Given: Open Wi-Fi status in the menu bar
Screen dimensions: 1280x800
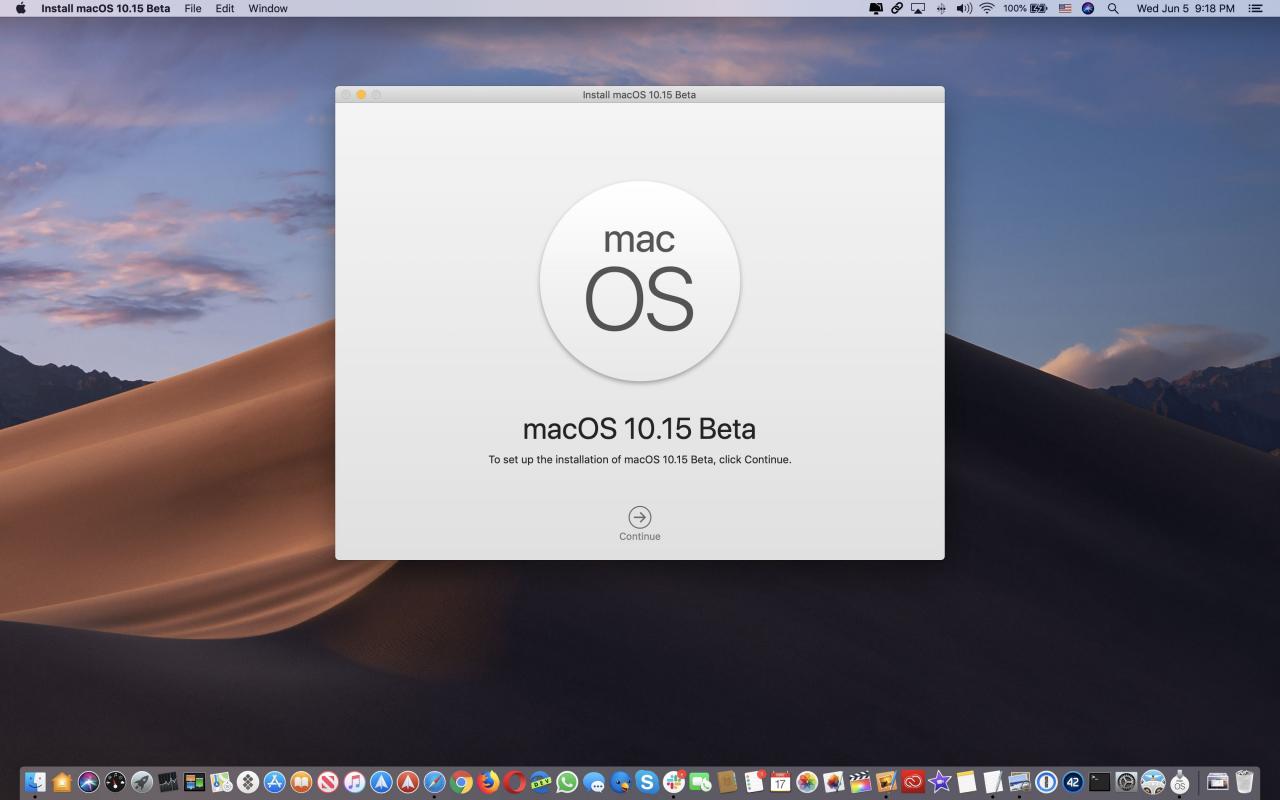Looking at the screenshot, I should pos(987,8).
